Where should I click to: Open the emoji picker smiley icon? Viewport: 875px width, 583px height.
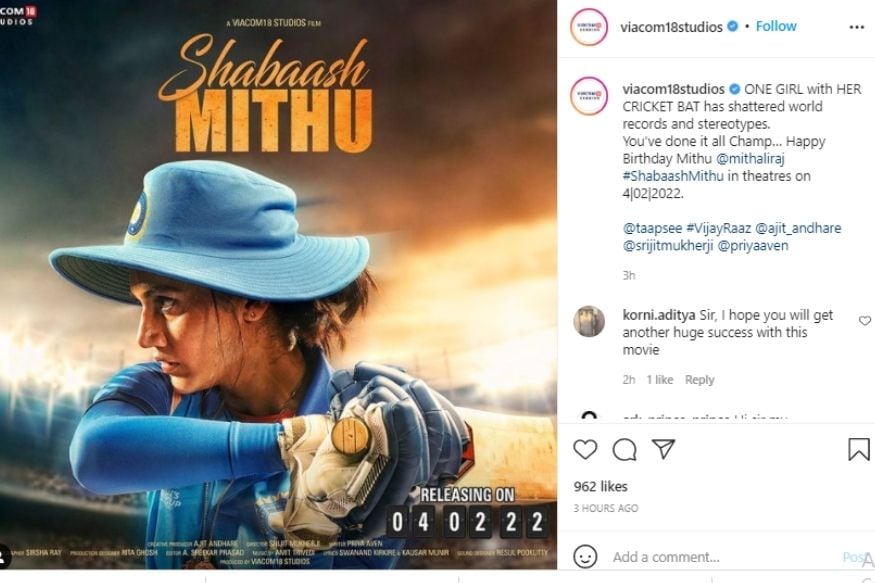click(585, 557)
